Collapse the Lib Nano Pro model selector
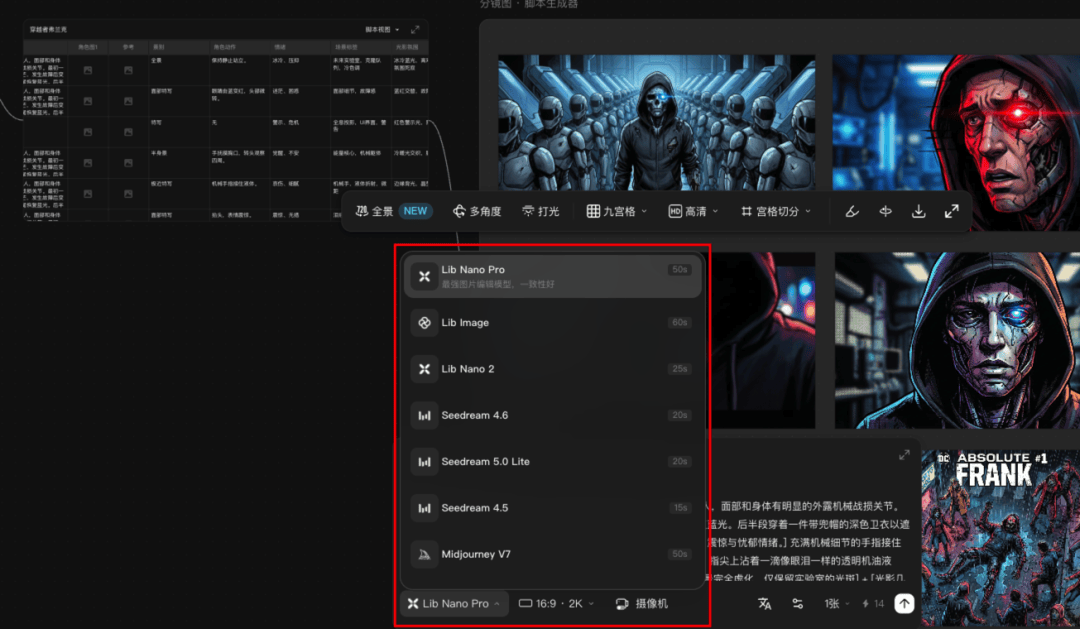Screen dimensions: 1080x629 click(x=455, y=604)
